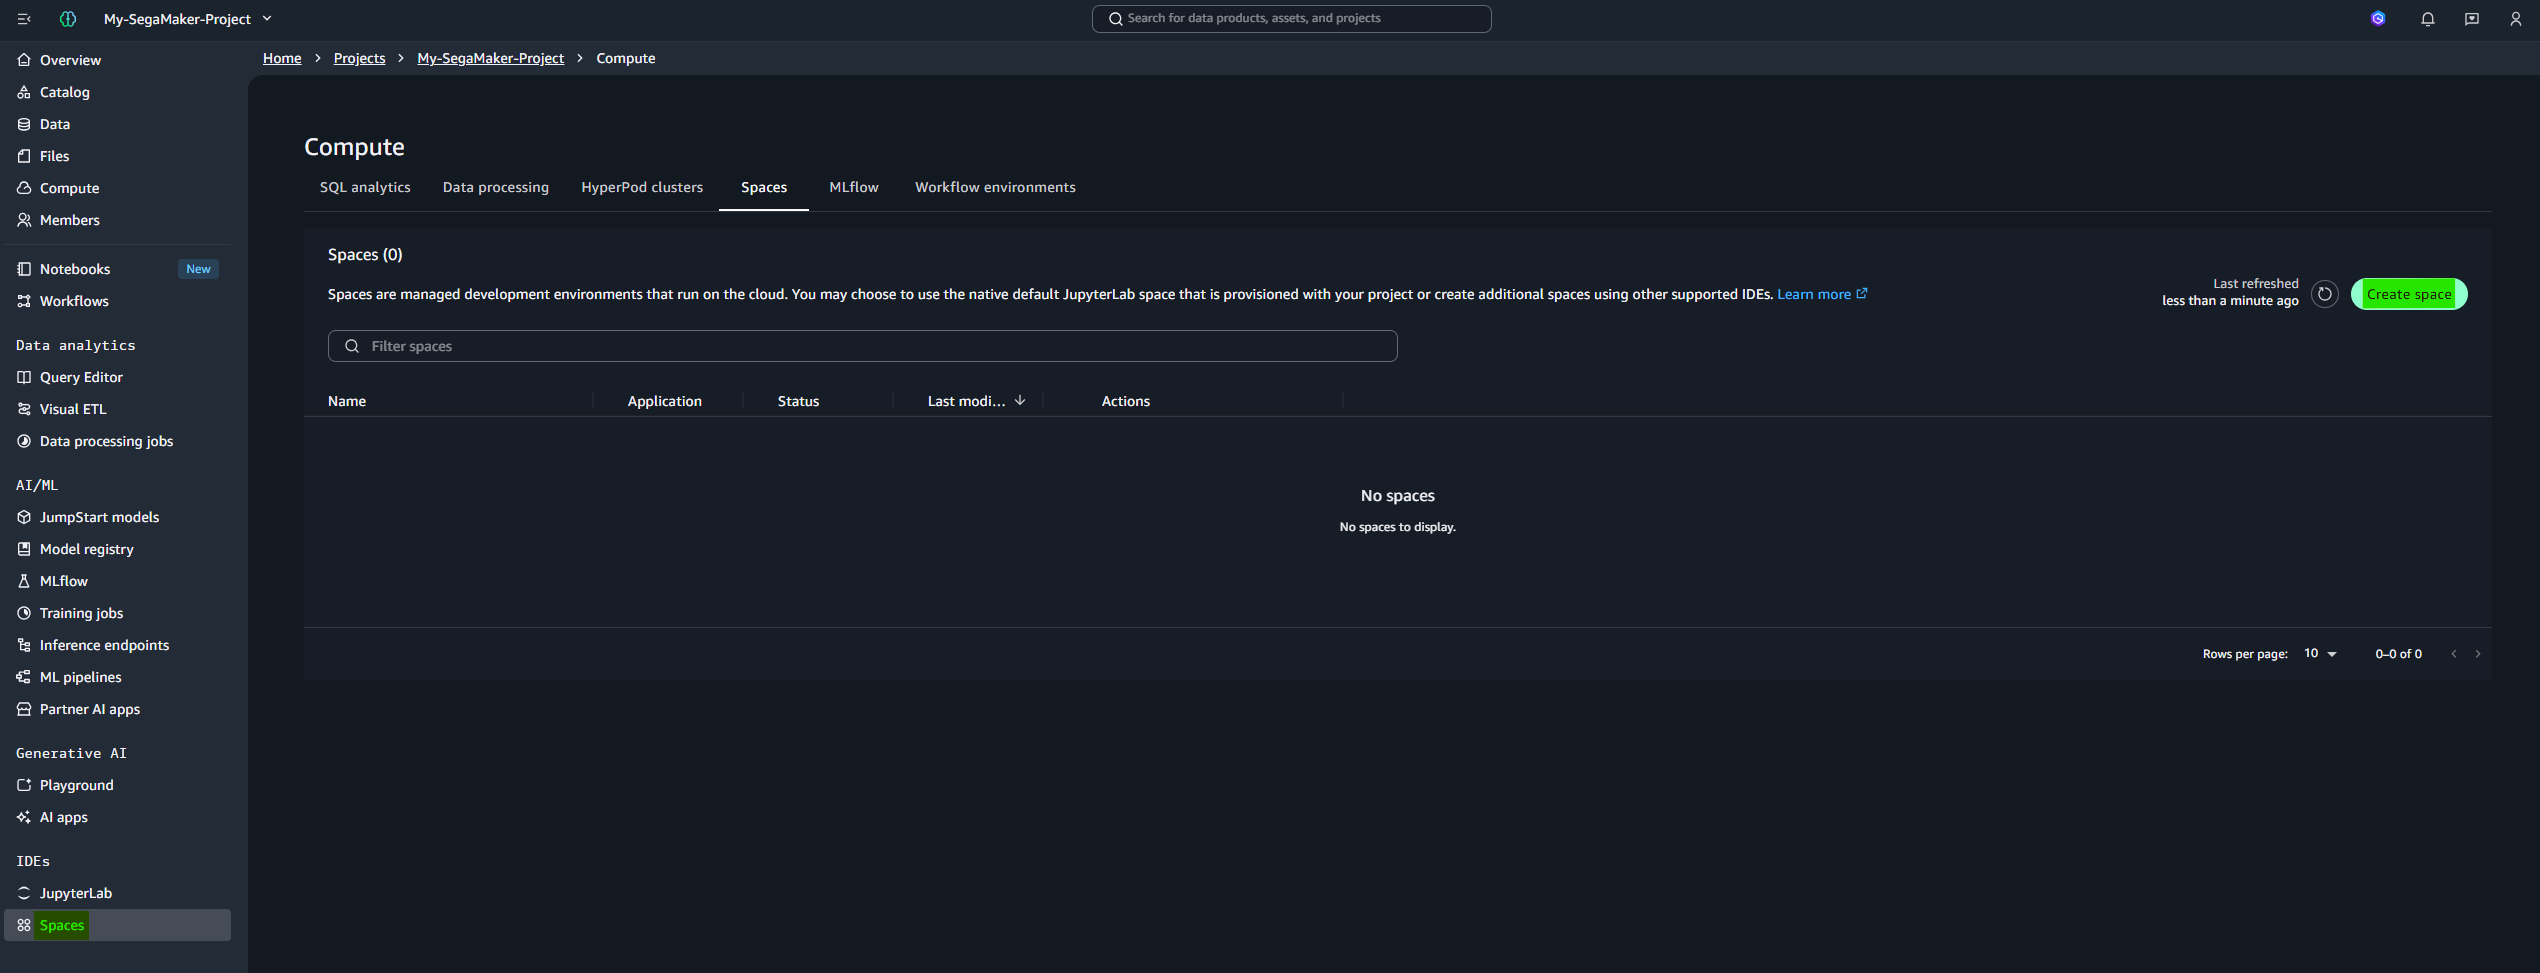Viewport: 2540px width, 973px height.
Task: Click the Filter spaces field
Action: click(x=863, y=346)
